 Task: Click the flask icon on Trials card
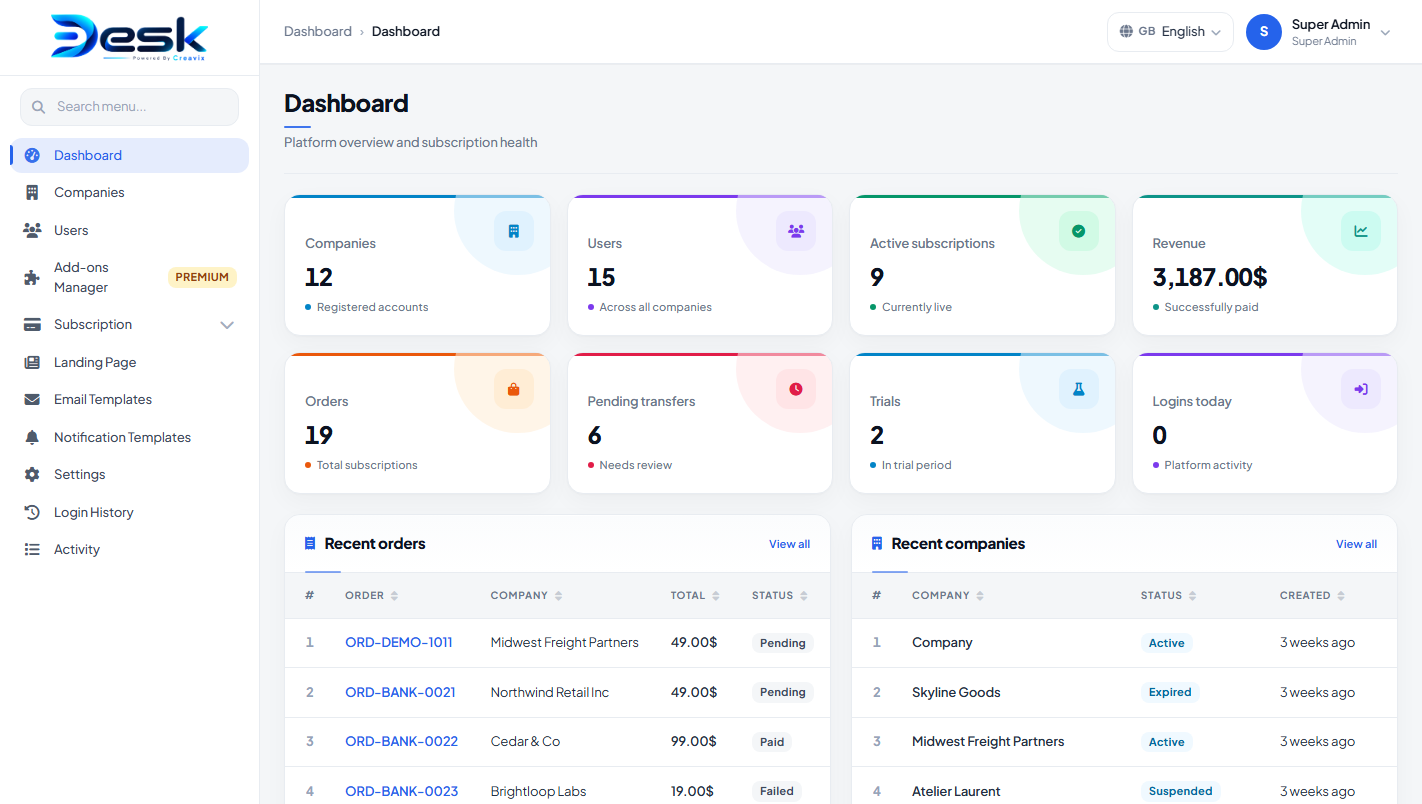click(x=1079, y=389)
